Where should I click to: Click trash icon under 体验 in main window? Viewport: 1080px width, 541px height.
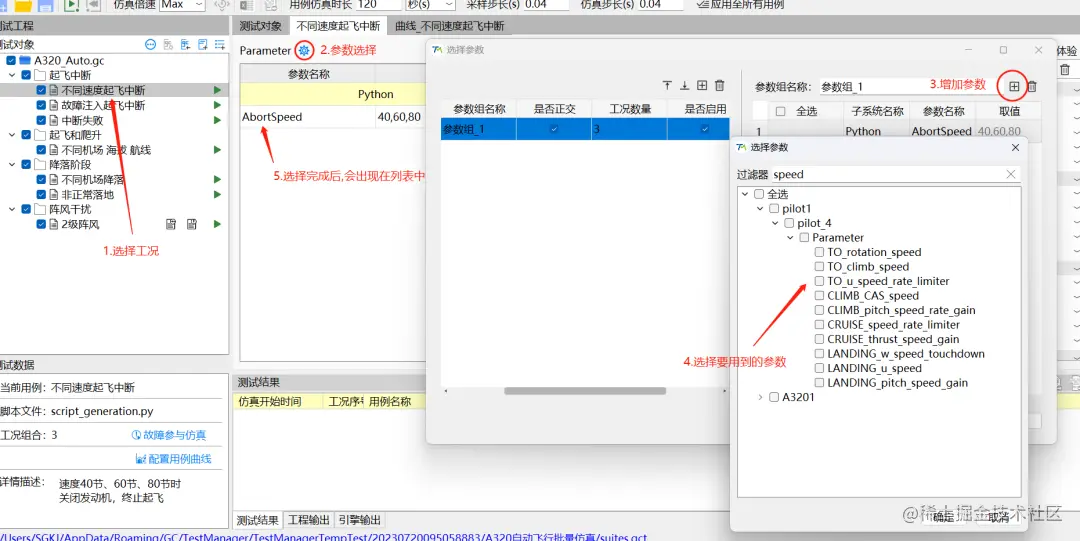[x=1065, y=70]
